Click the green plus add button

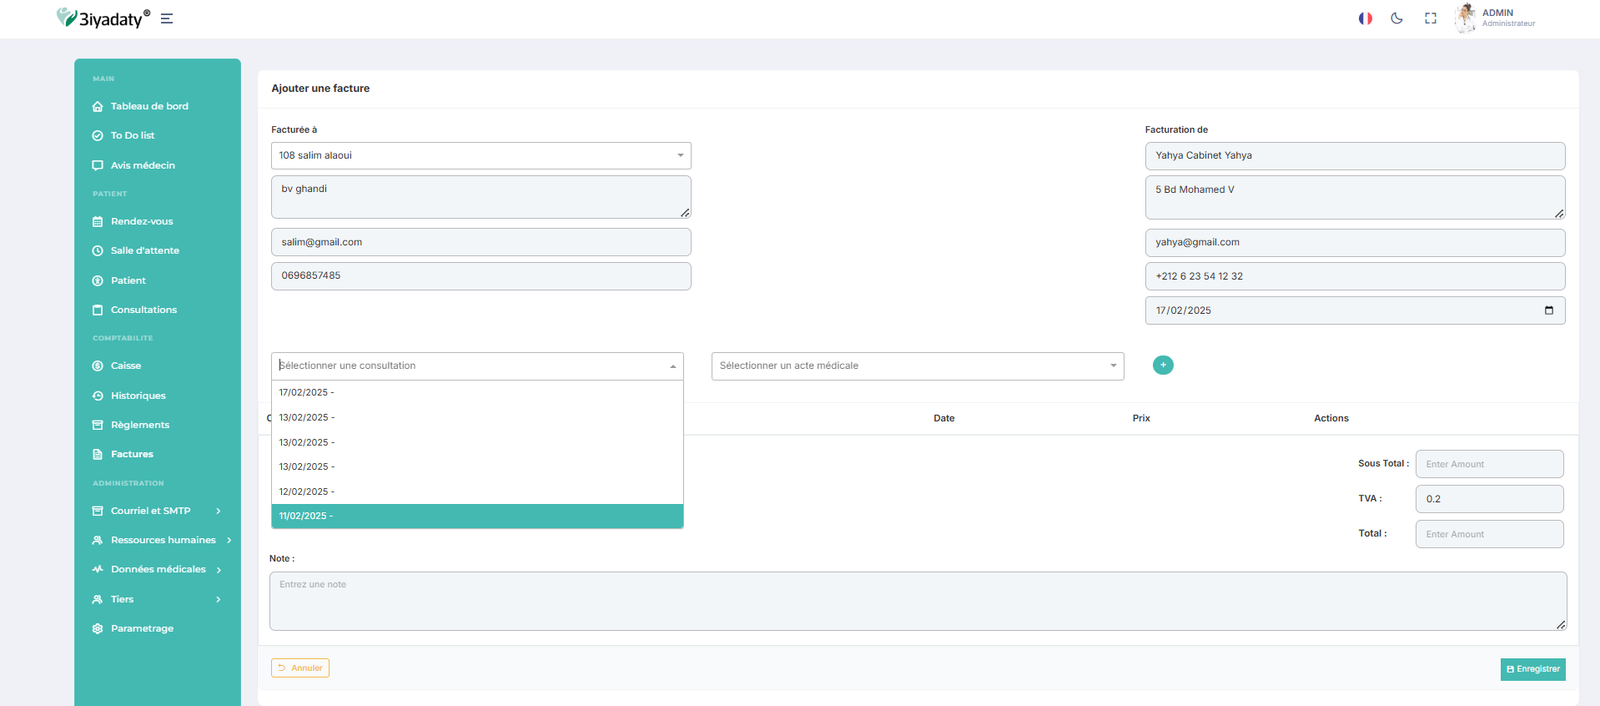coord(1163,365)
